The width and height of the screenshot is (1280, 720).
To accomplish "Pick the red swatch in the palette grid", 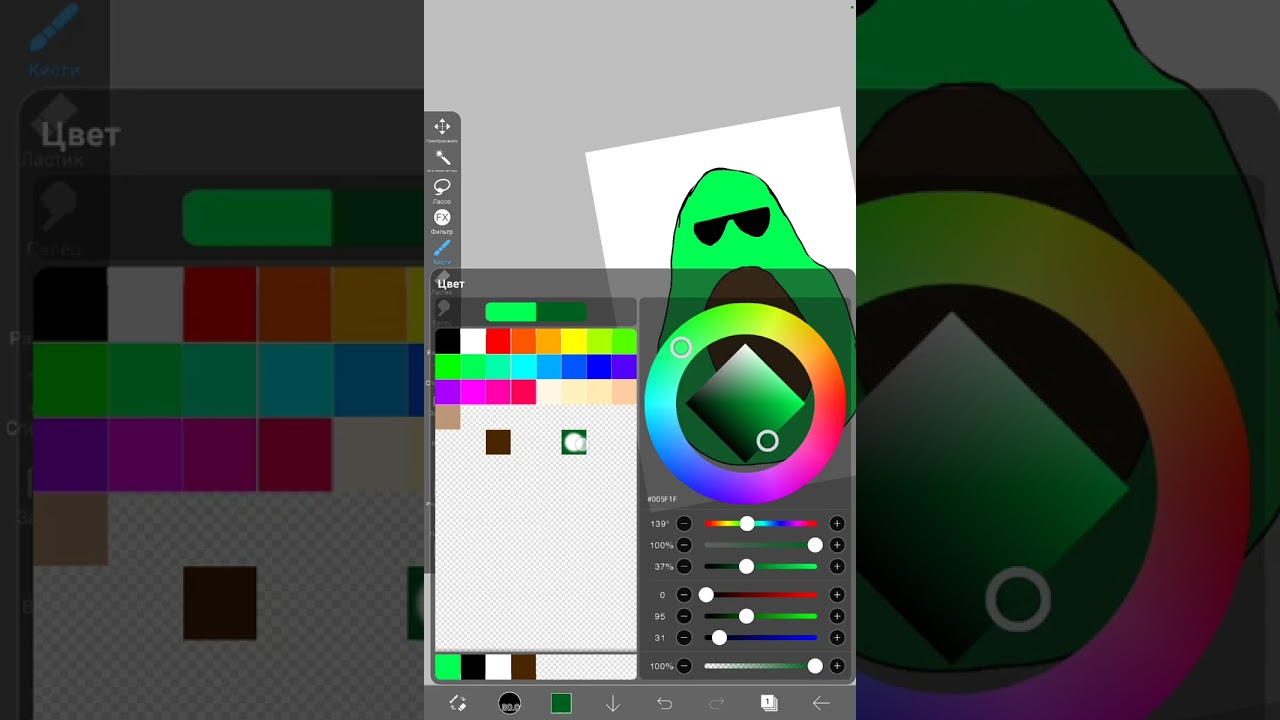I will point(498,341).
